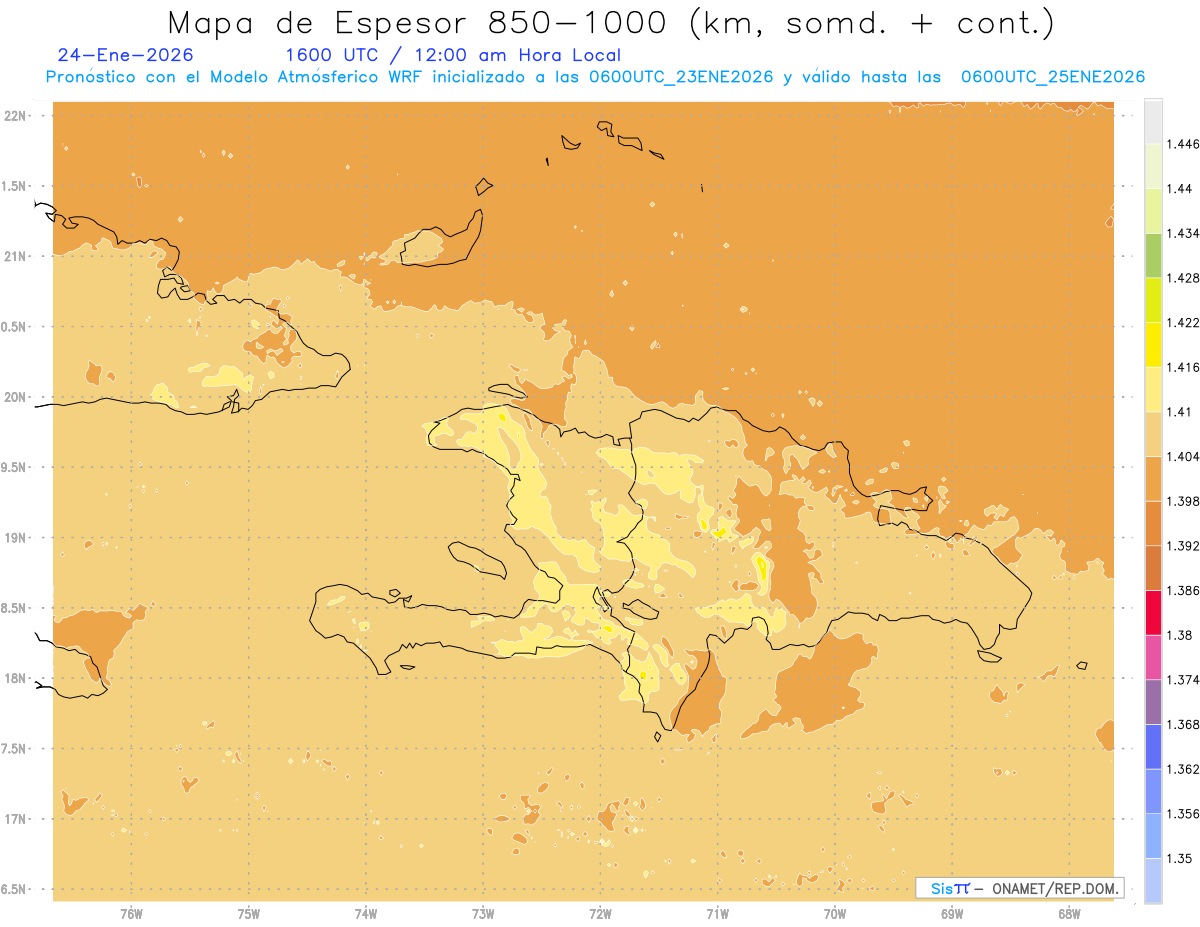Click the legend value "1.386"
The image size is (1200, 927).
tap(1182, 590)
